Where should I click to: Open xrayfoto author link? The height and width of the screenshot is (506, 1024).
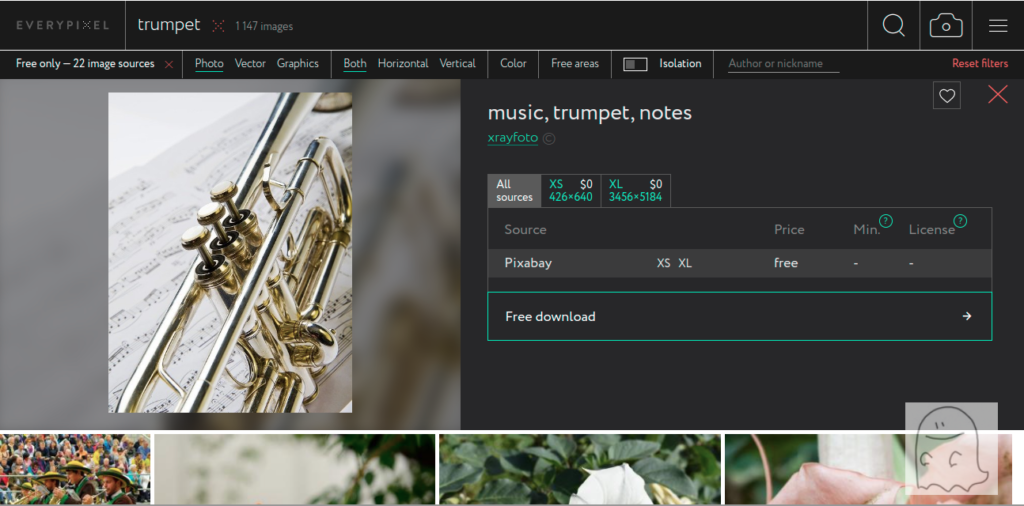point(512,138)
